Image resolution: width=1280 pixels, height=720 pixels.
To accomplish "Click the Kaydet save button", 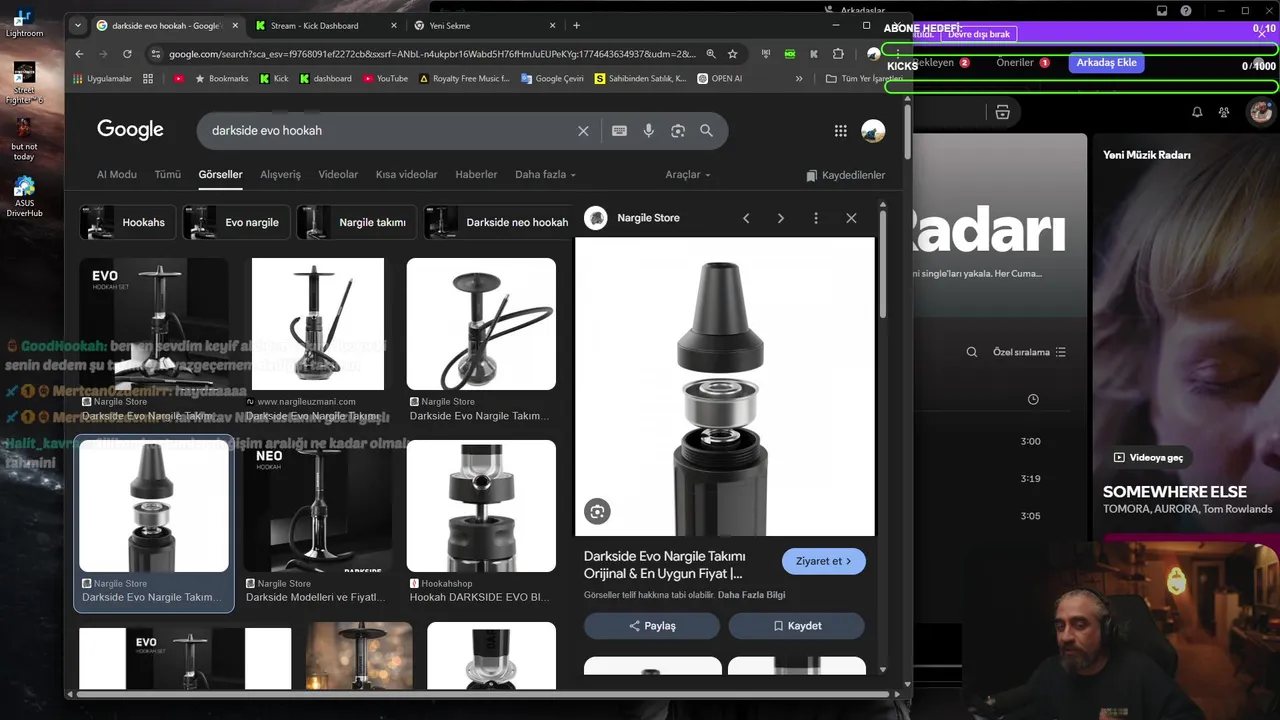I will (797, 626).
